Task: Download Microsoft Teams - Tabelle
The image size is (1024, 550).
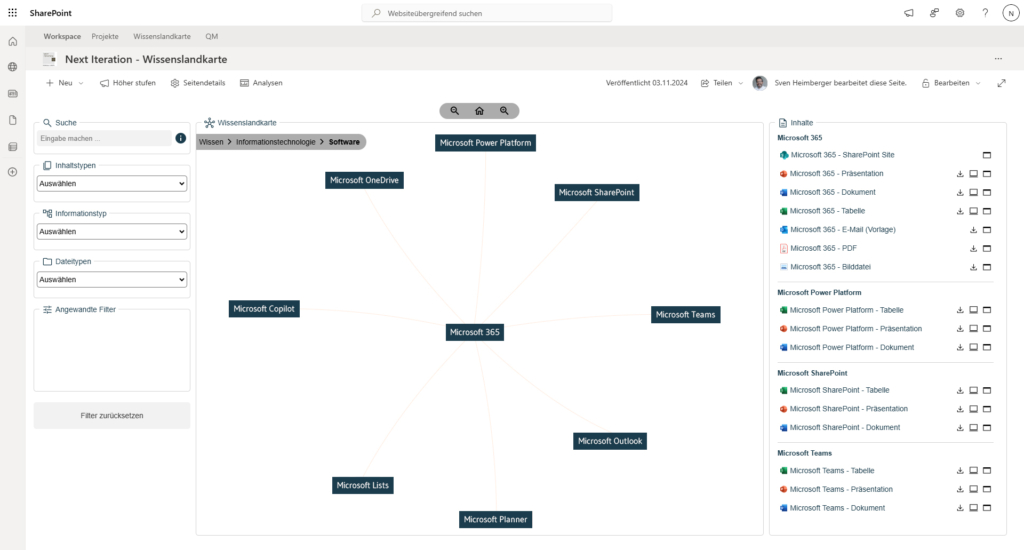Action: 960,471
